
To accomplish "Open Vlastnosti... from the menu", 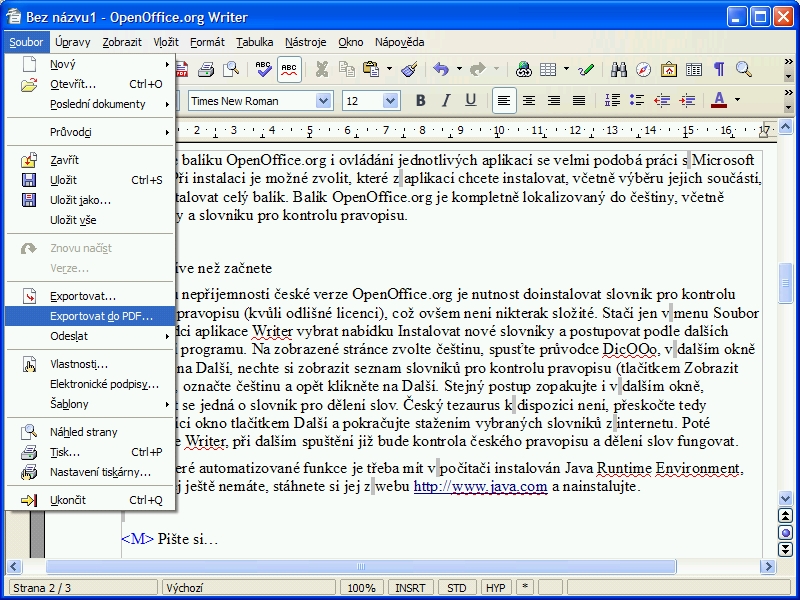I will coord(90,364).
